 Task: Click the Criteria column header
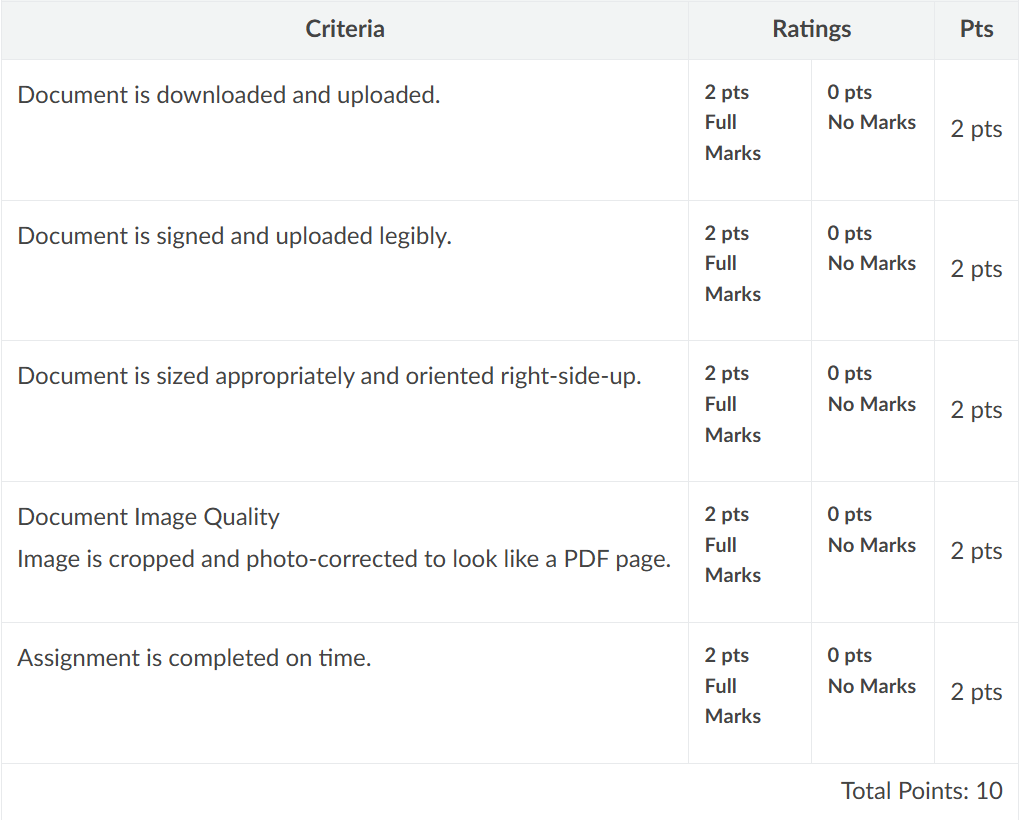click(x=345, y=29)
